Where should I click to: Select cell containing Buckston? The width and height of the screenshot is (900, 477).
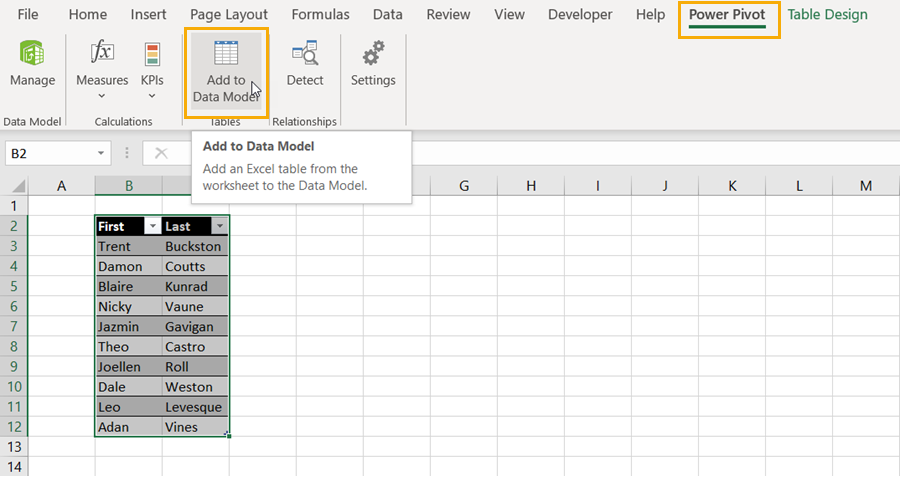(196, 246)
